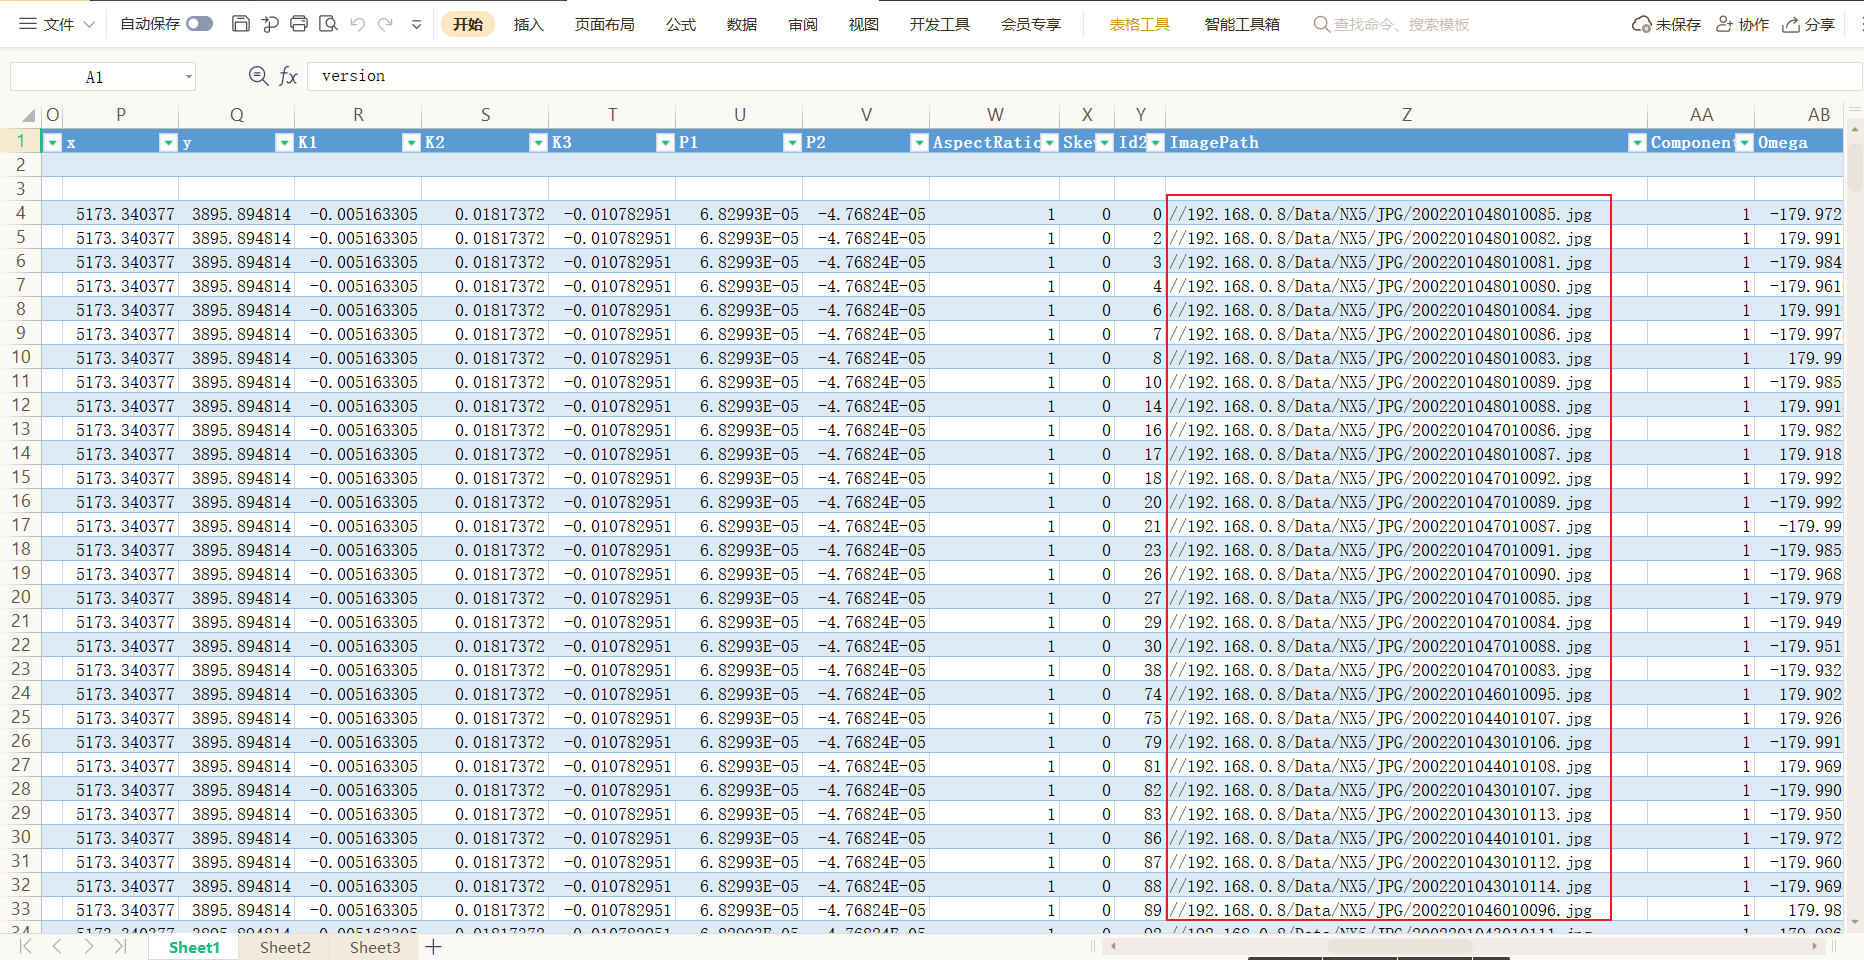1864x960 pixels.
Task: Open the 页面布局 ribbon tab
Action: pyautogui.click(x=604, y=24)
